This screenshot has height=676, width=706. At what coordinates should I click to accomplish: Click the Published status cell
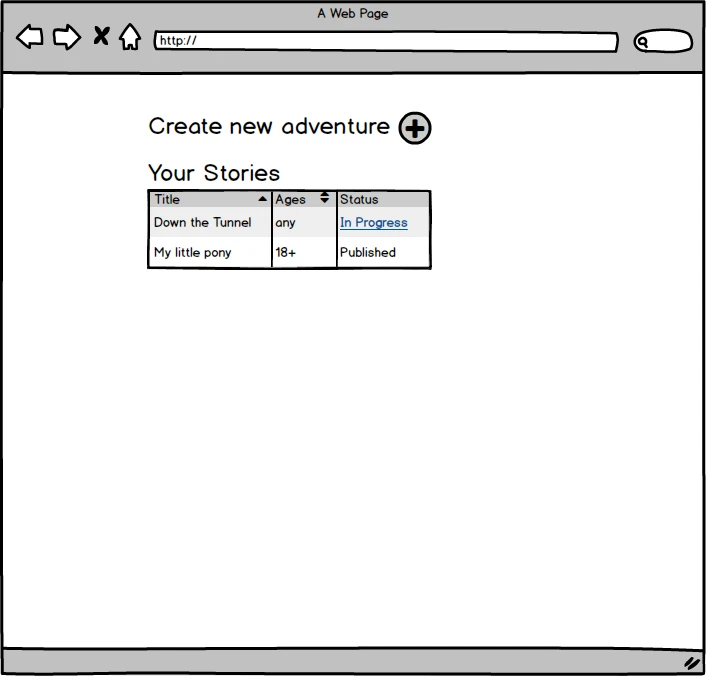pyautogui.click(x=384, y=252)
